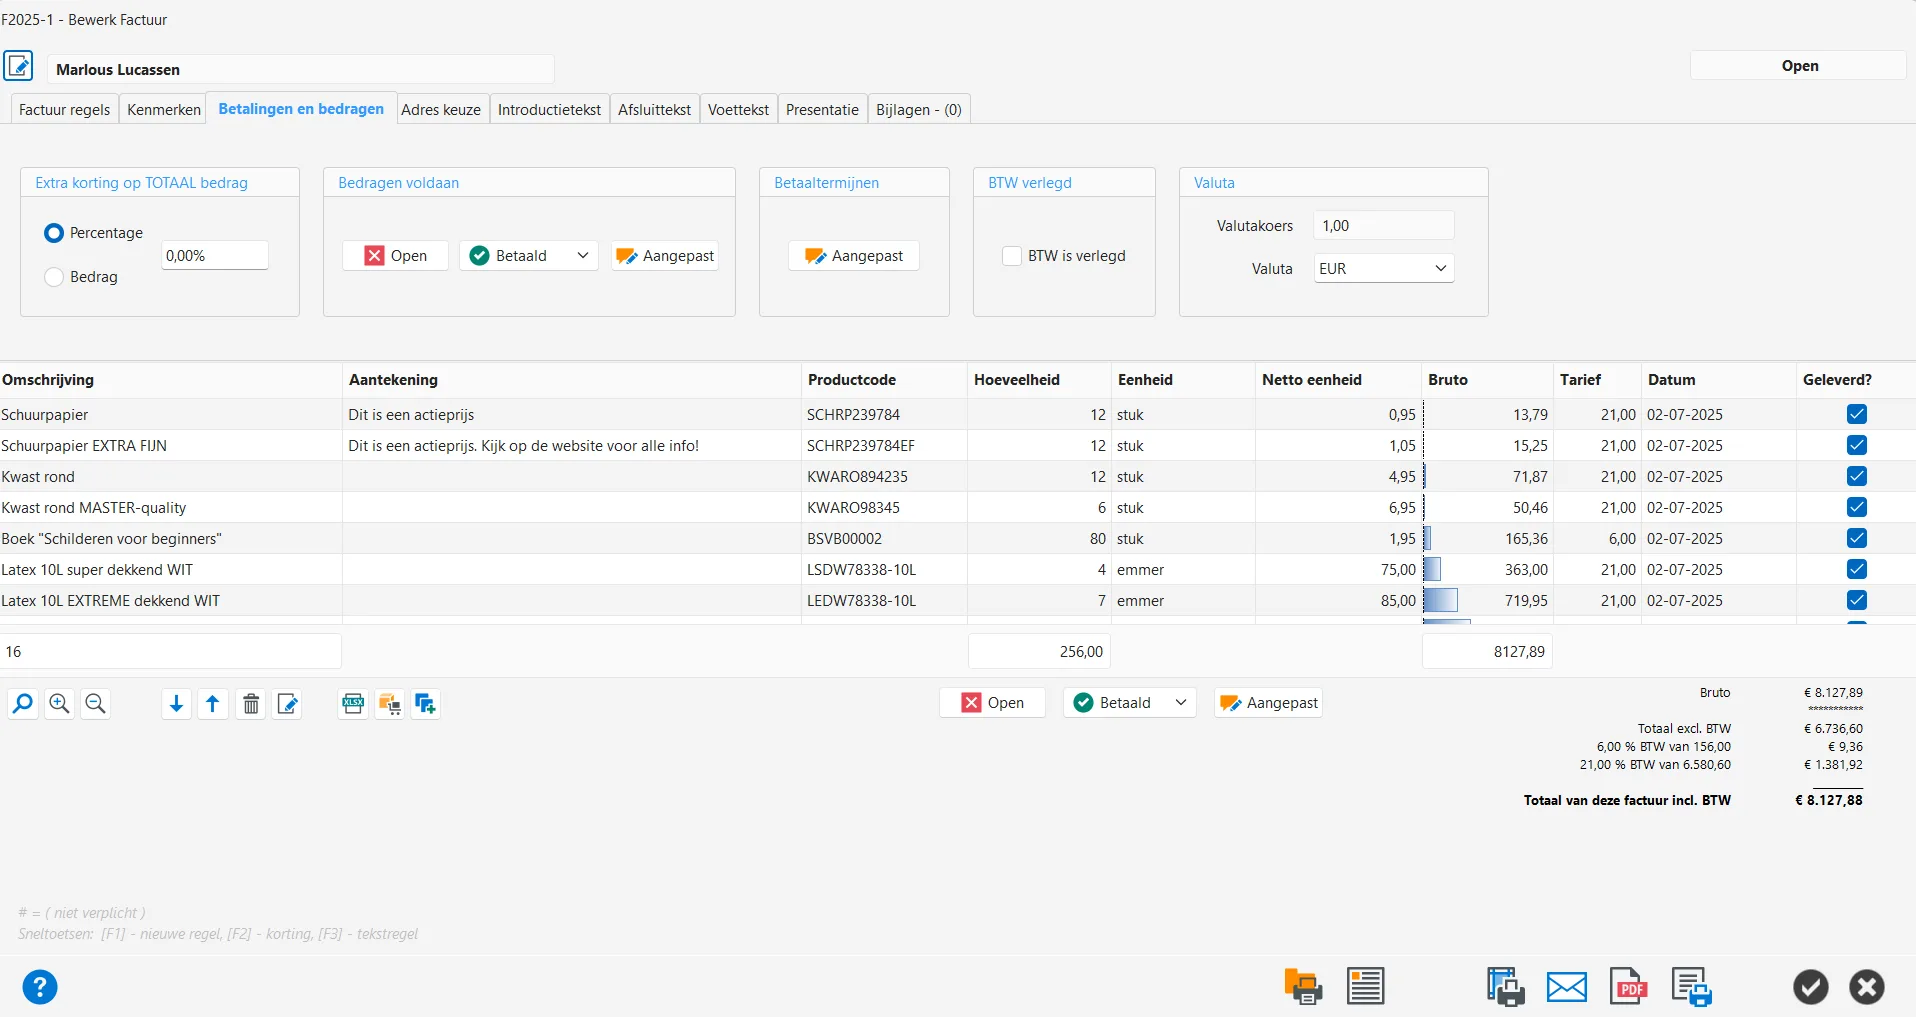Screen dimensions: 1916x1017
Task: Export the table to XLSX
Action: click(353, 704)
